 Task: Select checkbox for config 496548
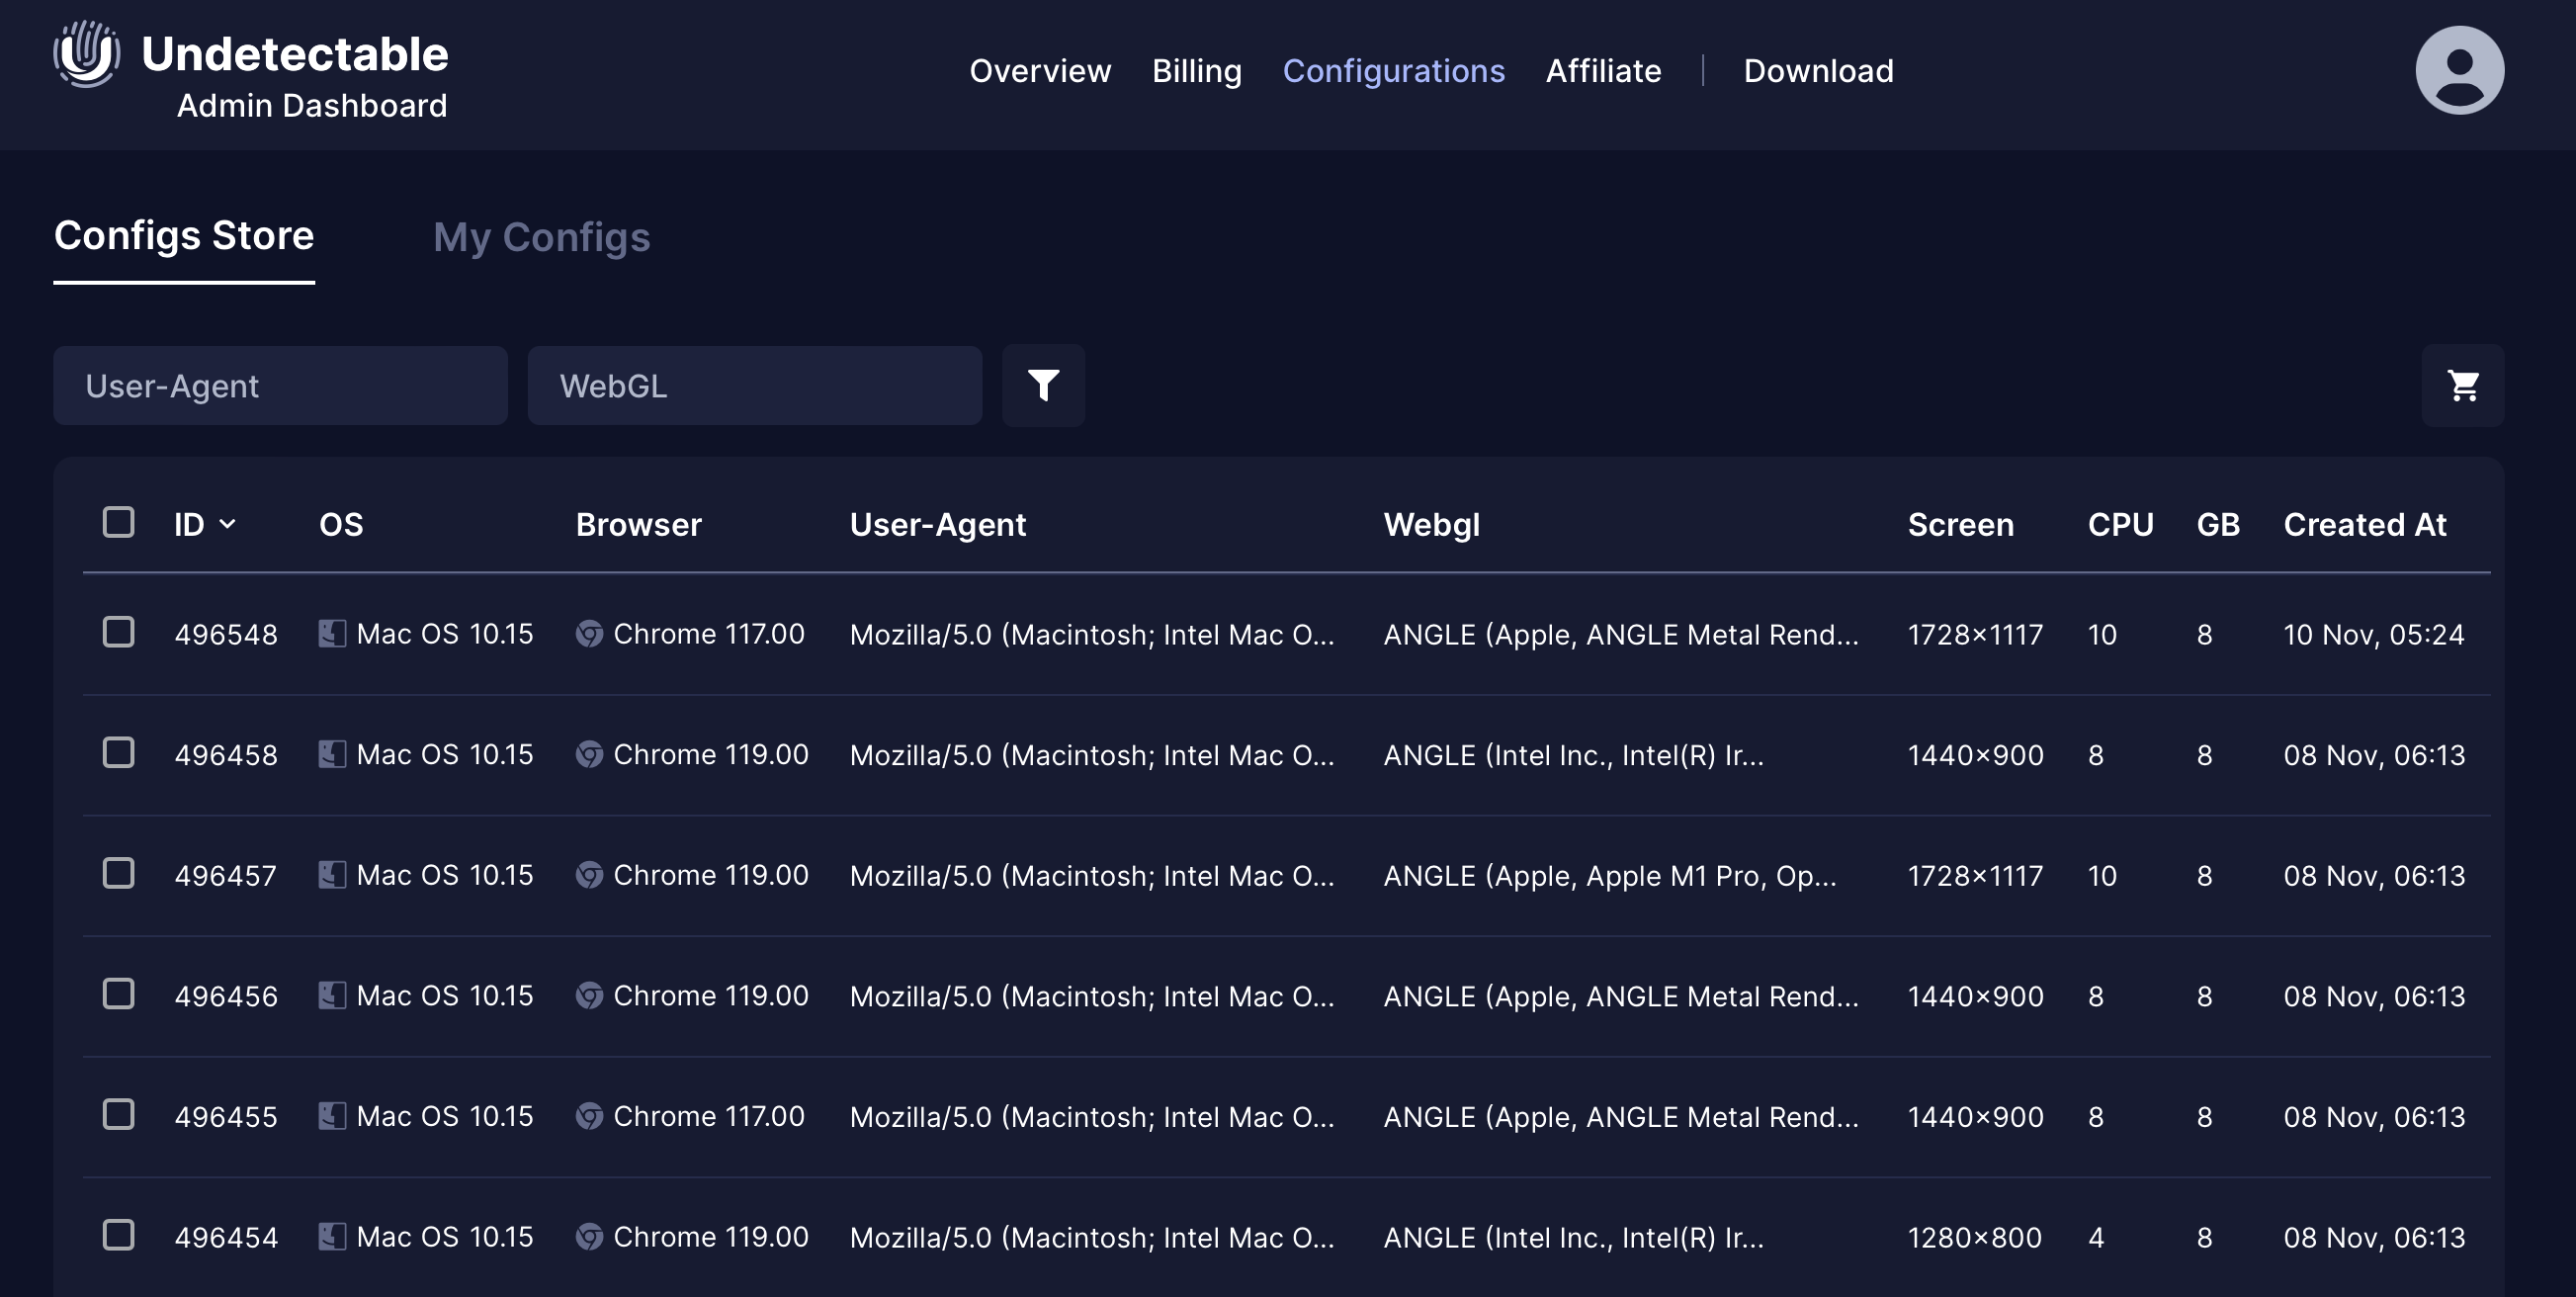(x=118, y=632)
